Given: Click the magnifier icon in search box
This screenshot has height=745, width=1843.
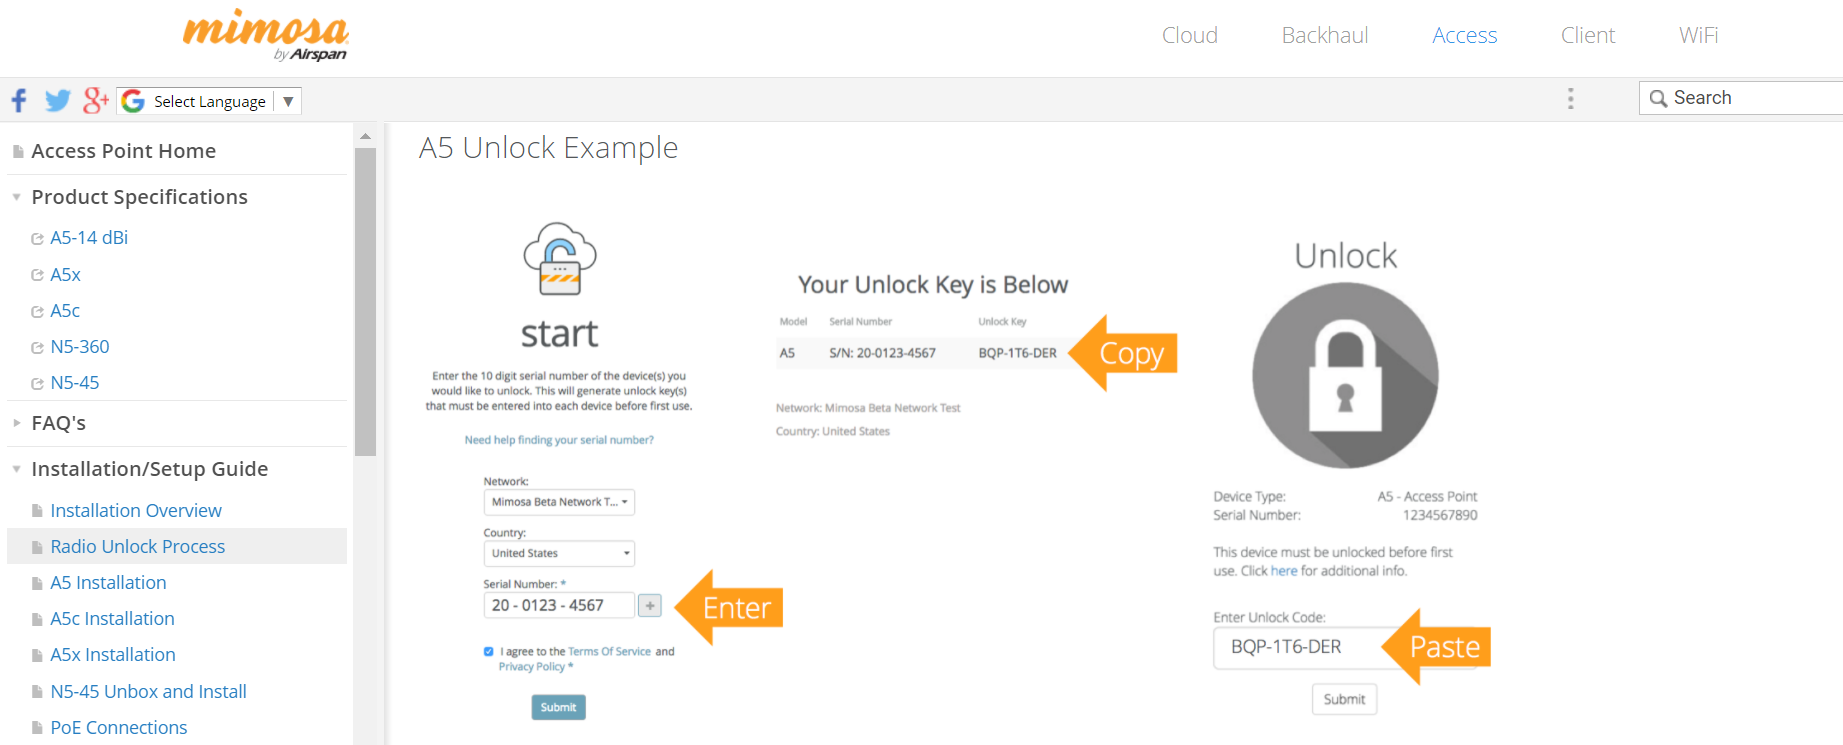Looking at the screenshot, I should [x=1658, y=98].
